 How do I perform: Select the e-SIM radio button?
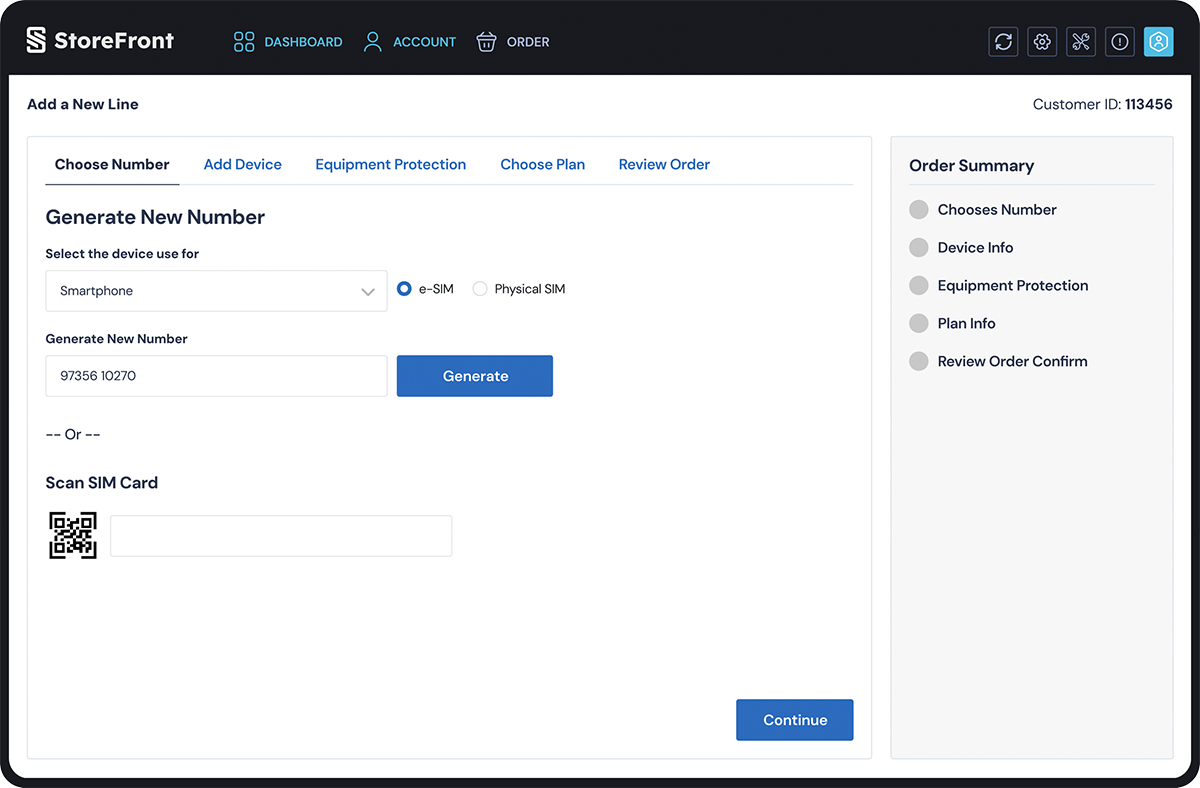click(x=405, y=289)
